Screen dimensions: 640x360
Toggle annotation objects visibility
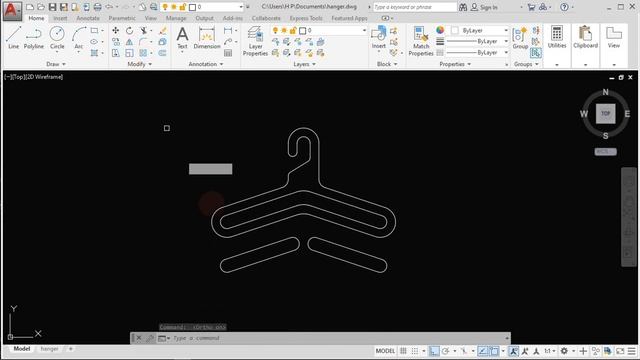(x=513, y=351)
